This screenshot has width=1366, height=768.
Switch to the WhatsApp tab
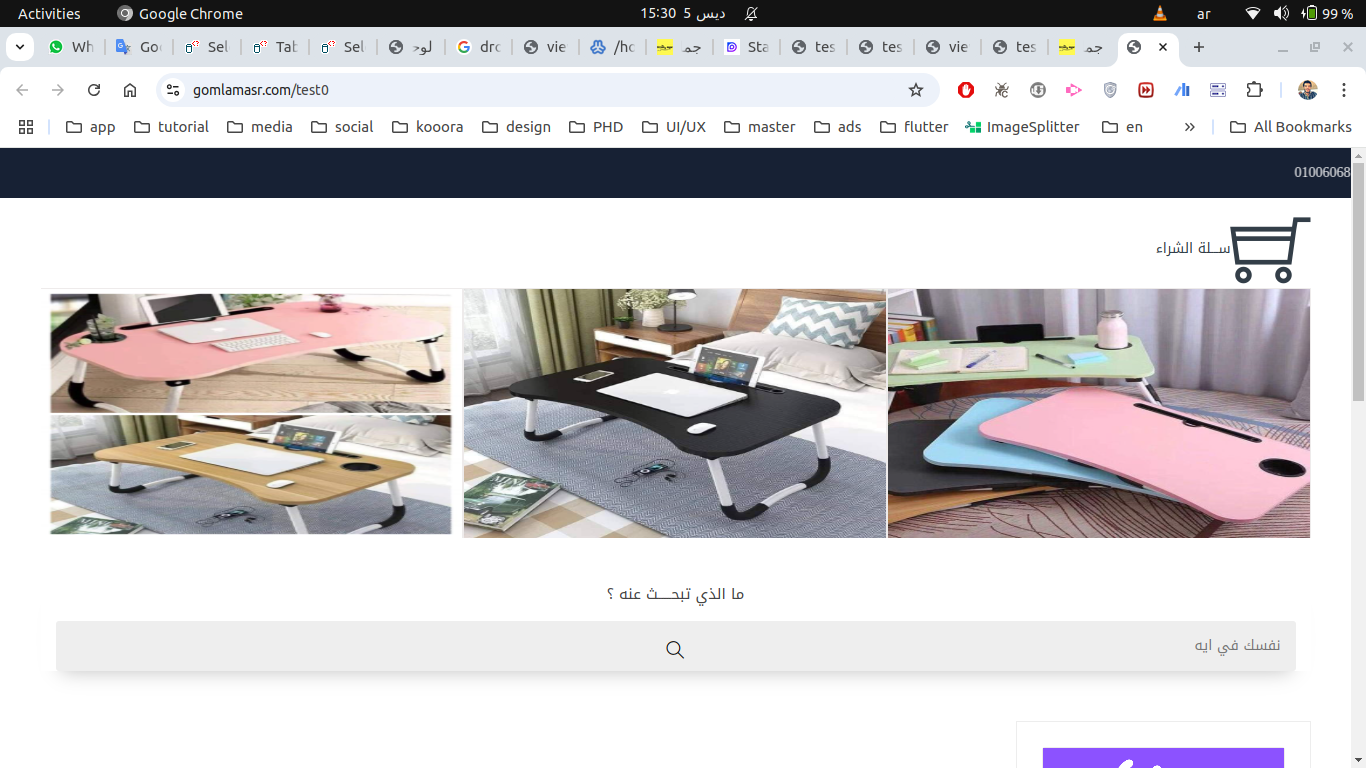coord(70,47)
